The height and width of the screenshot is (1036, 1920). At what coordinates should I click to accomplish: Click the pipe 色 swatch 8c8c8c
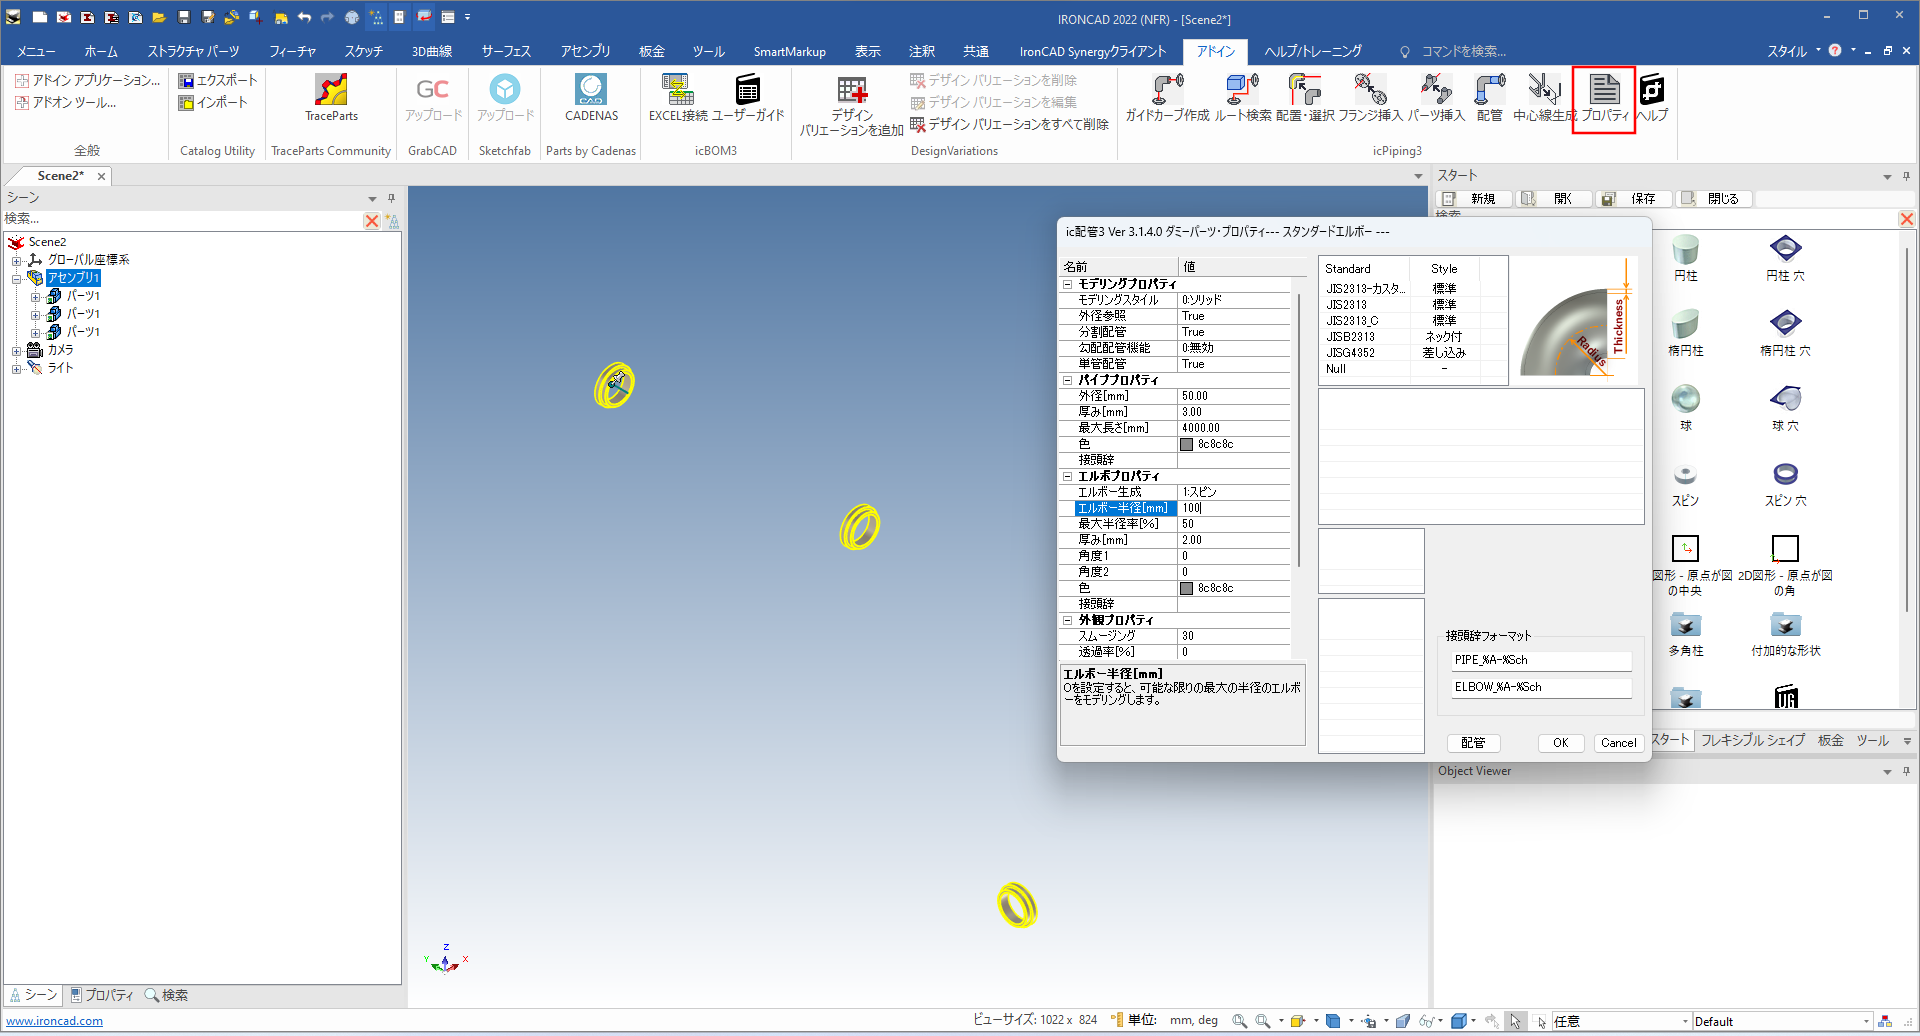point(1187,444)
